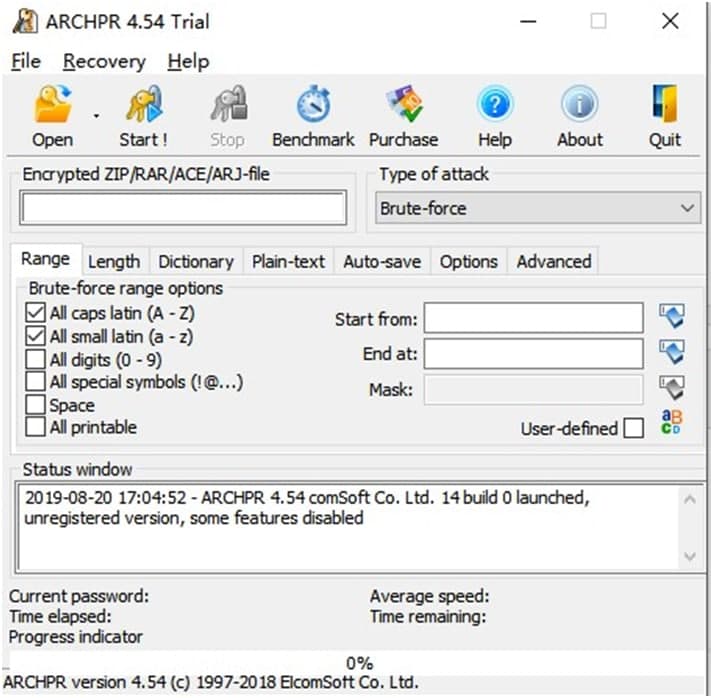Open the Recovery menu
The image size is (713, 698).
coord(104,61)
